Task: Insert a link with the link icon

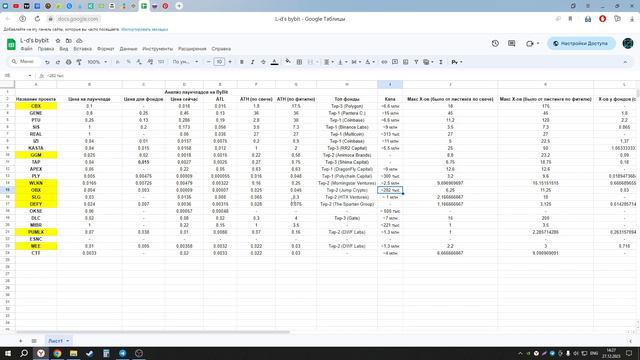Action: click(x=384, y=62)
